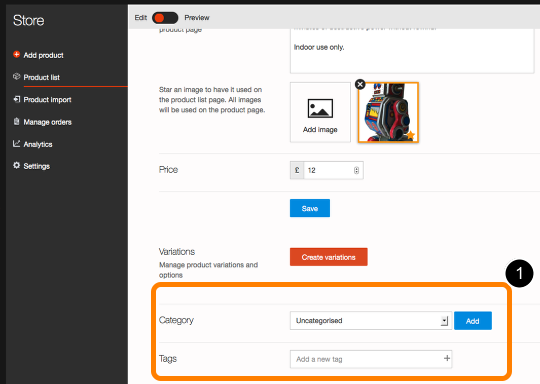Click the Price label text
Image resolution: width=540 pixels, height=384 pixels.
[168, 169]
